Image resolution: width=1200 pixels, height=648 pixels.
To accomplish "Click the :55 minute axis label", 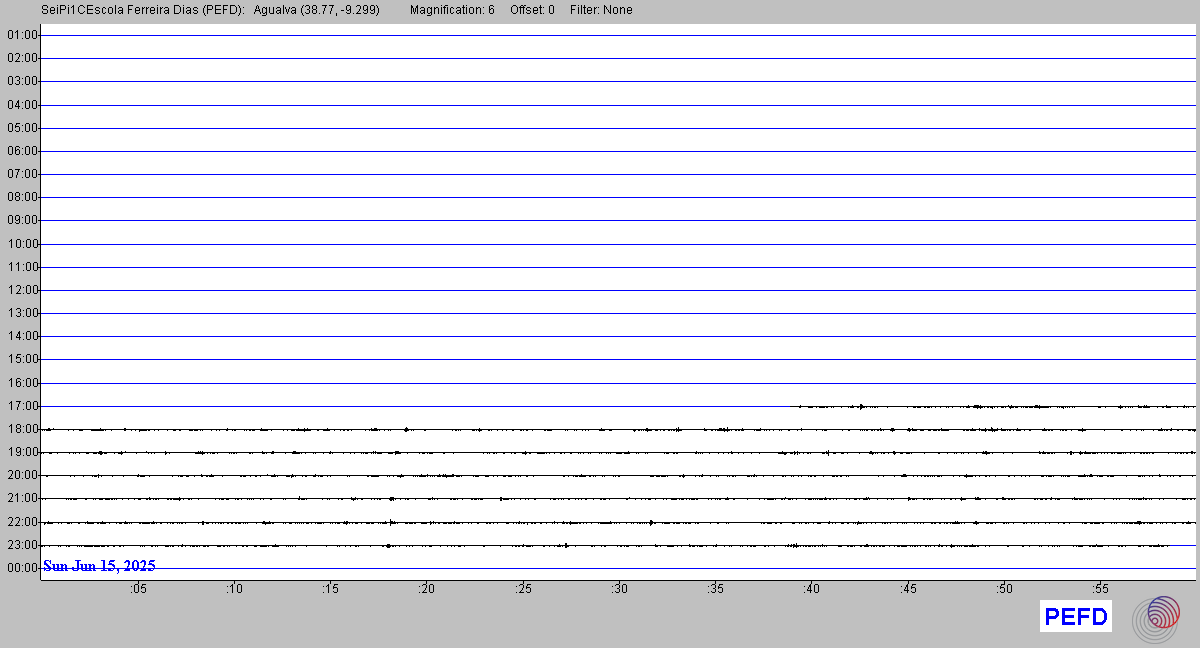I will point(1100,589).
